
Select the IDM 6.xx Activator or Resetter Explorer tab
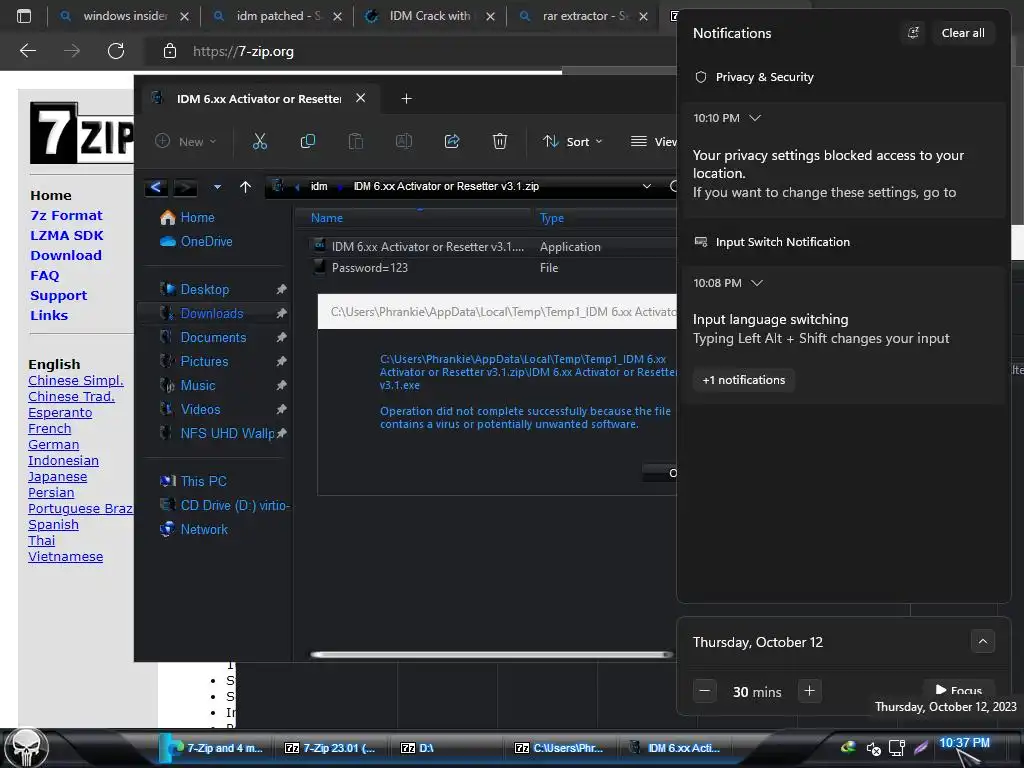[259, 99]
